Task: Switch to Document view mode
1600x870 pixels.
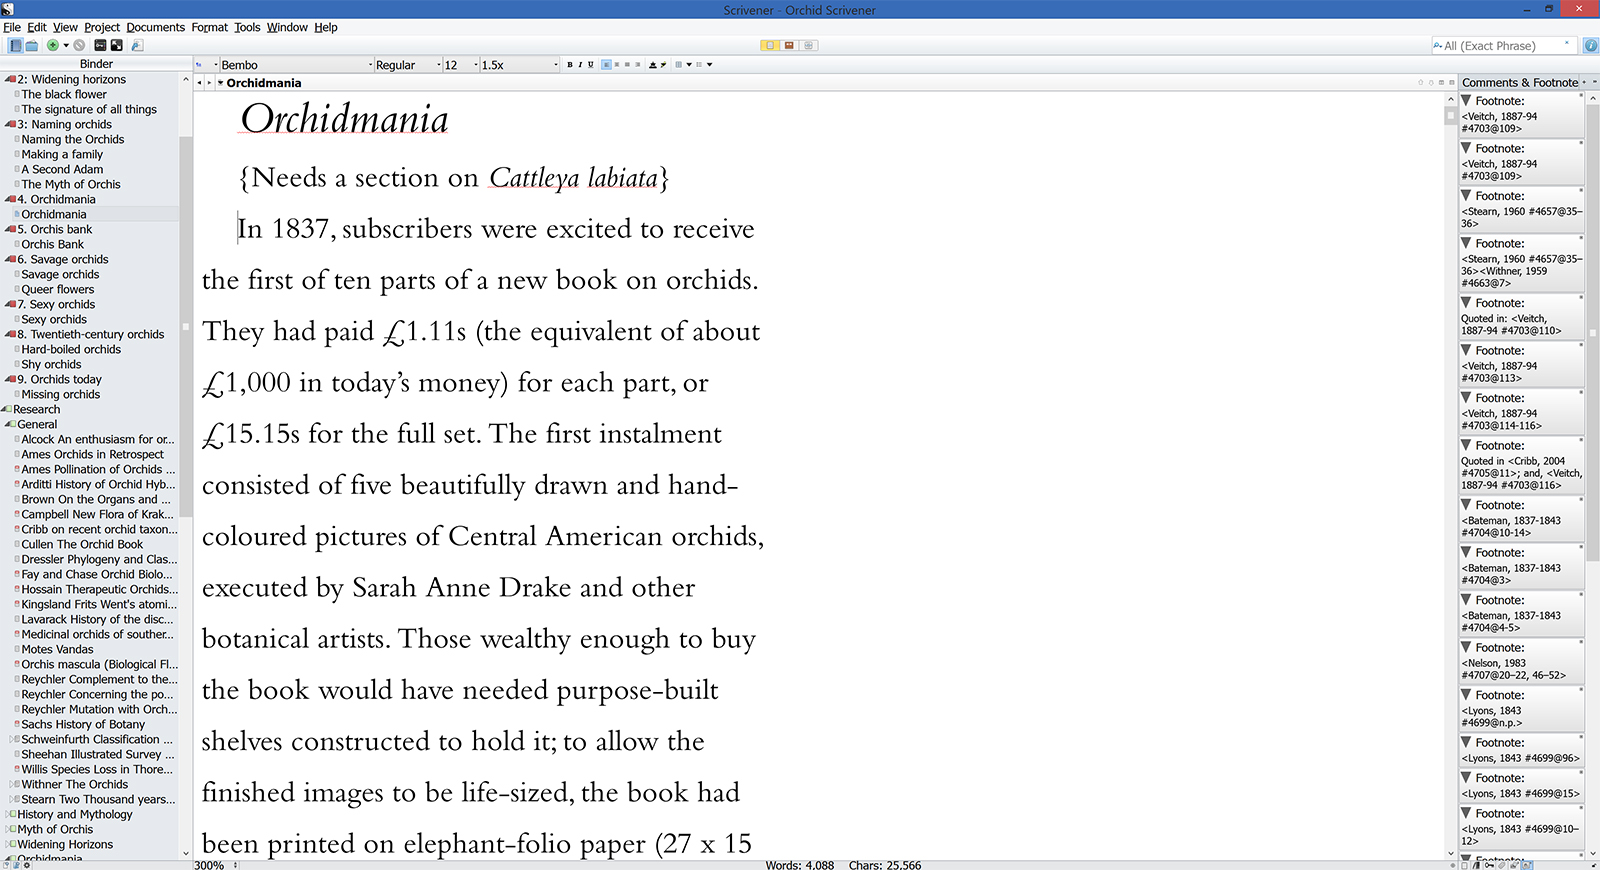Action: coord(770,45)
